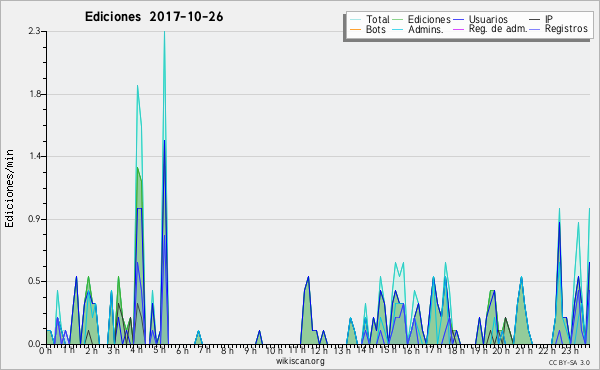Click the y-axis value 1.4
Screen dimensions: 600x370
(x=34, y=156)
